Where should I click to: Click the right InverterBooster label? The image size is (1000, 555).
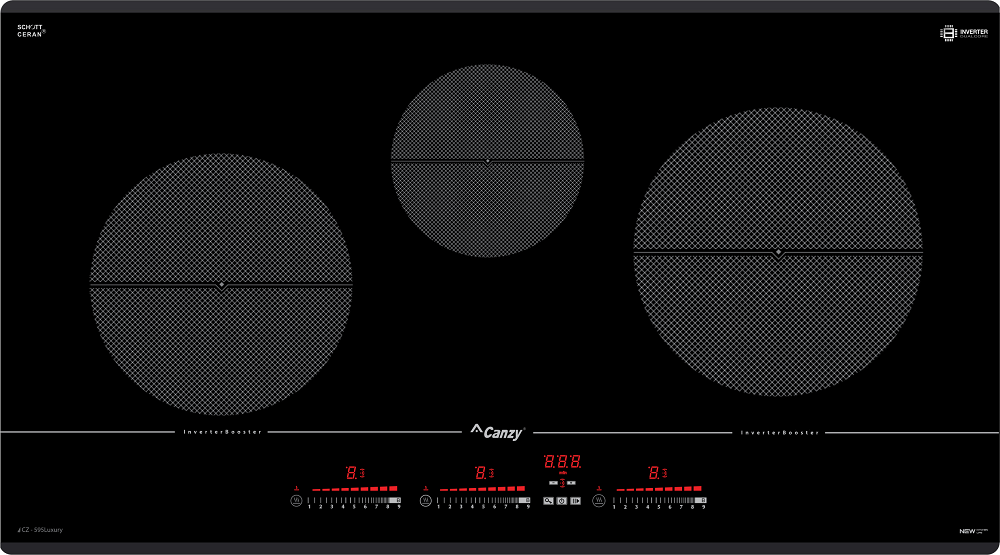point(779,433)
